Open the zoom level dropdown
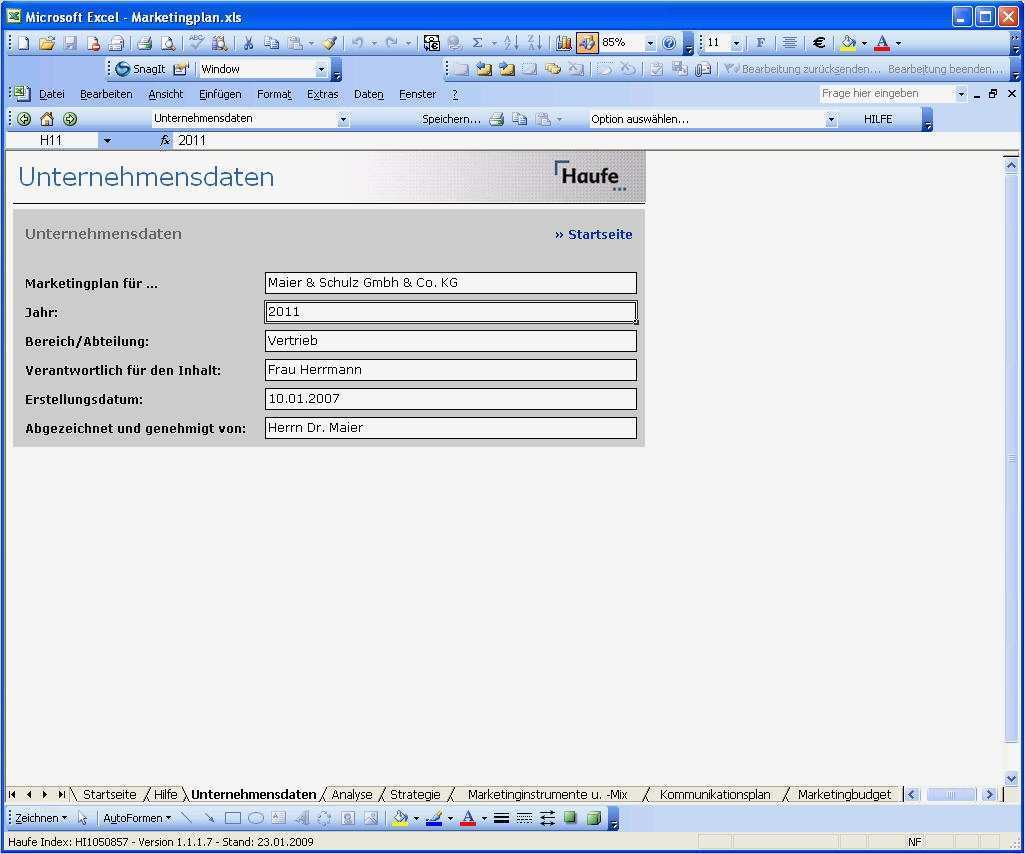This screenshot has height=854, width=1025. coord(650,43)
